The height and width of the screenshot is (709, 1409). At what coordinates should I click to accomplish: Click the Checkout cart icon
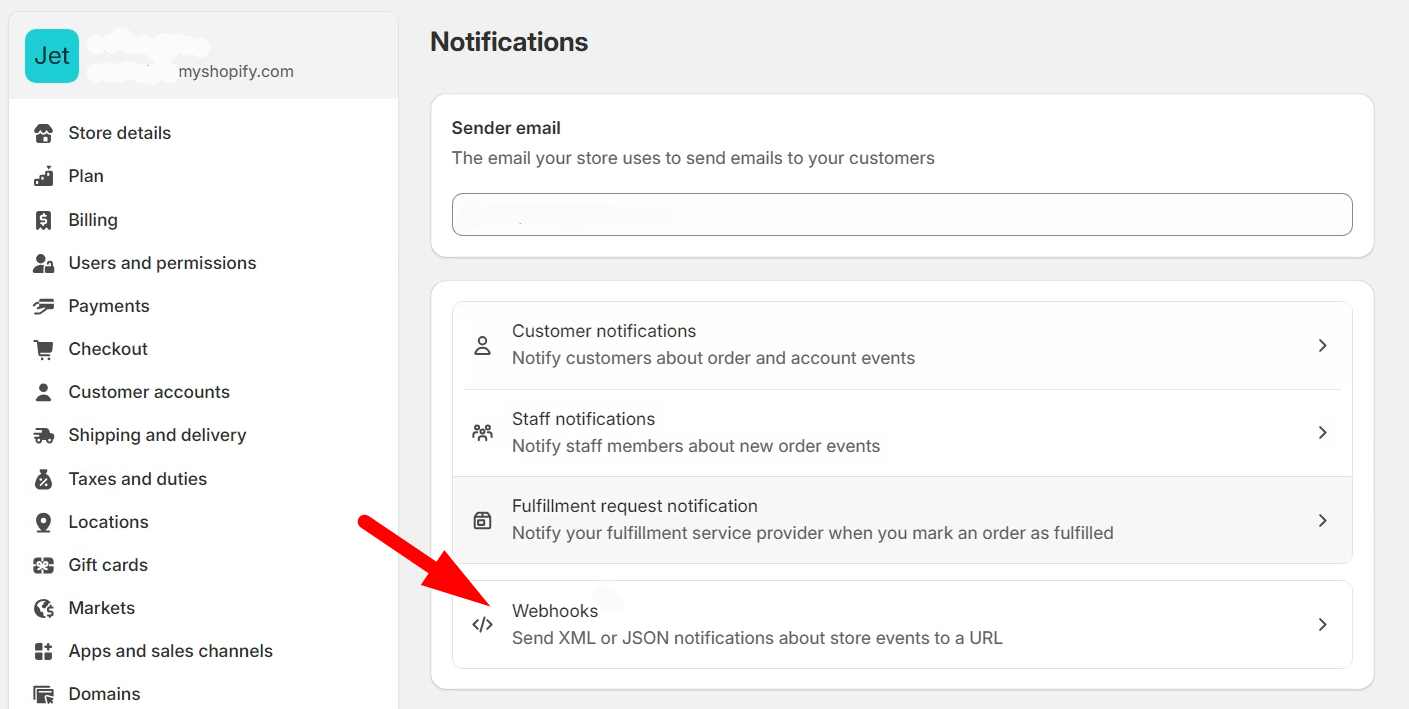click(x=43, y=349)
